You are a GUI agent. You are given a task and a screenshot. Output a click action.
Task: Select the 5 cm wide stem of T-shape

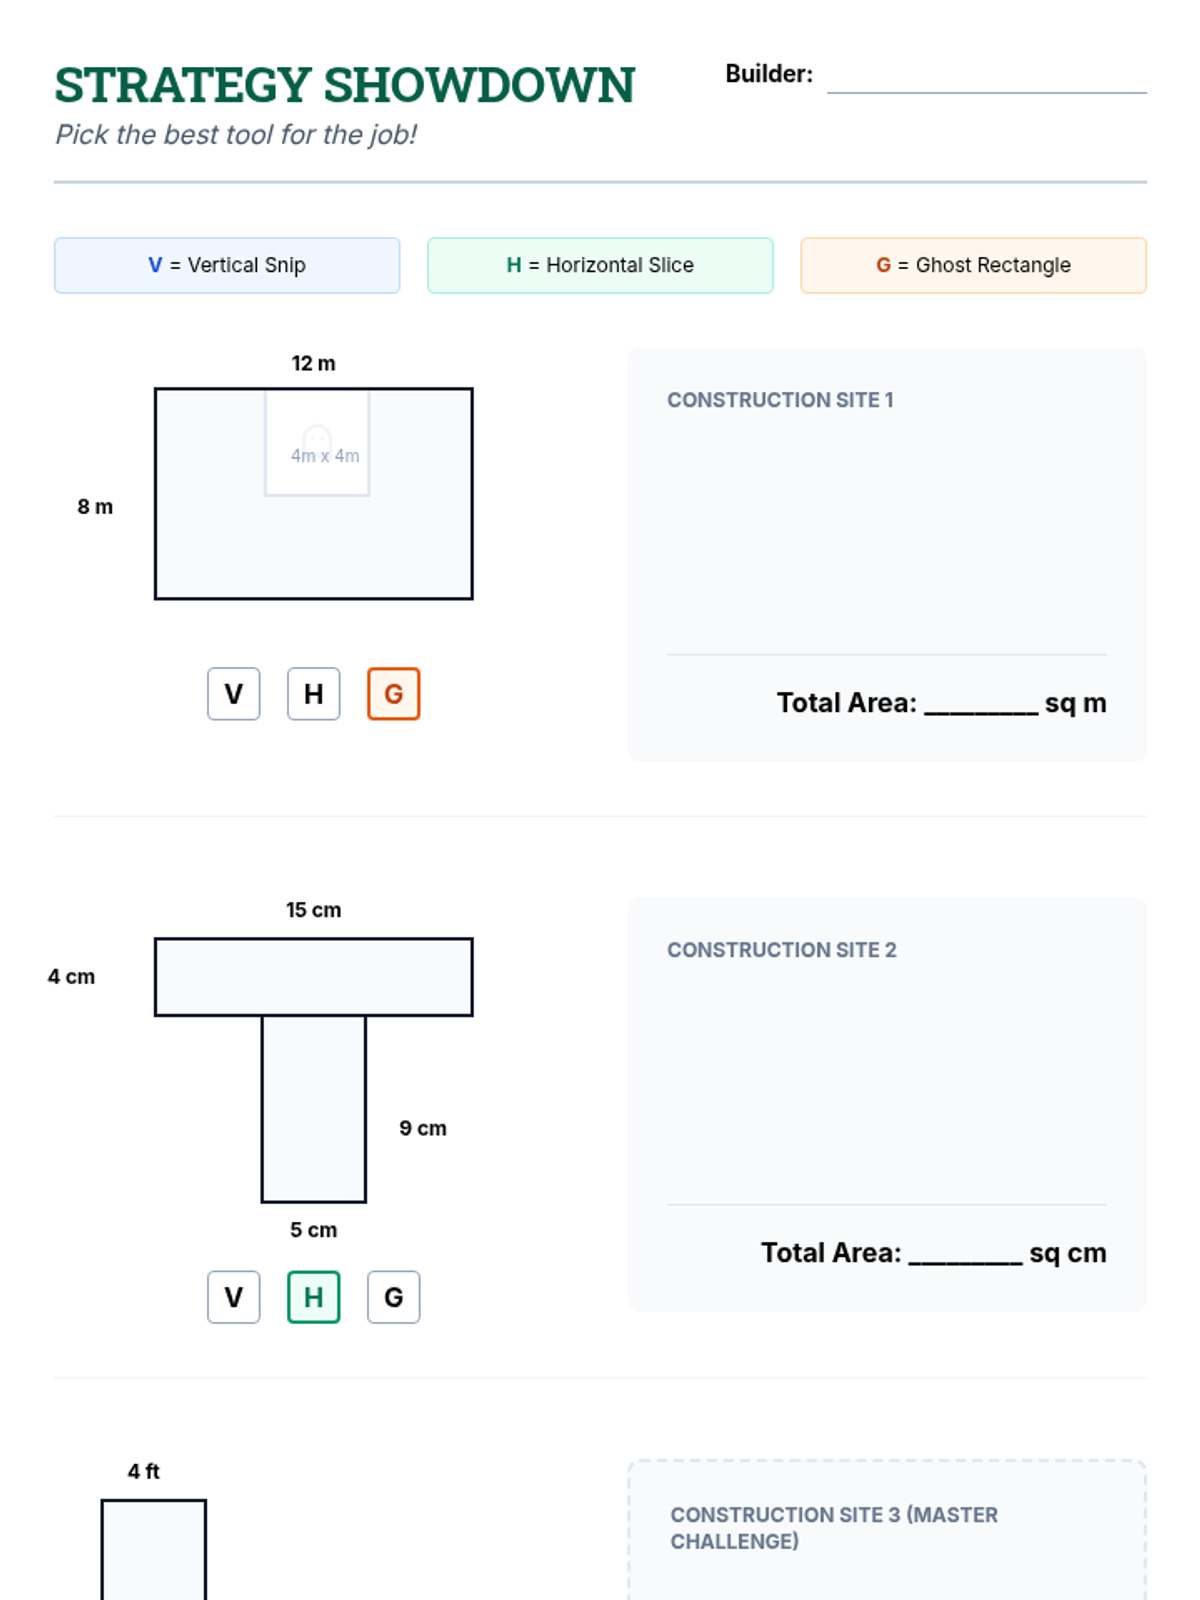pyautogui.click(x=314, y=1108)
